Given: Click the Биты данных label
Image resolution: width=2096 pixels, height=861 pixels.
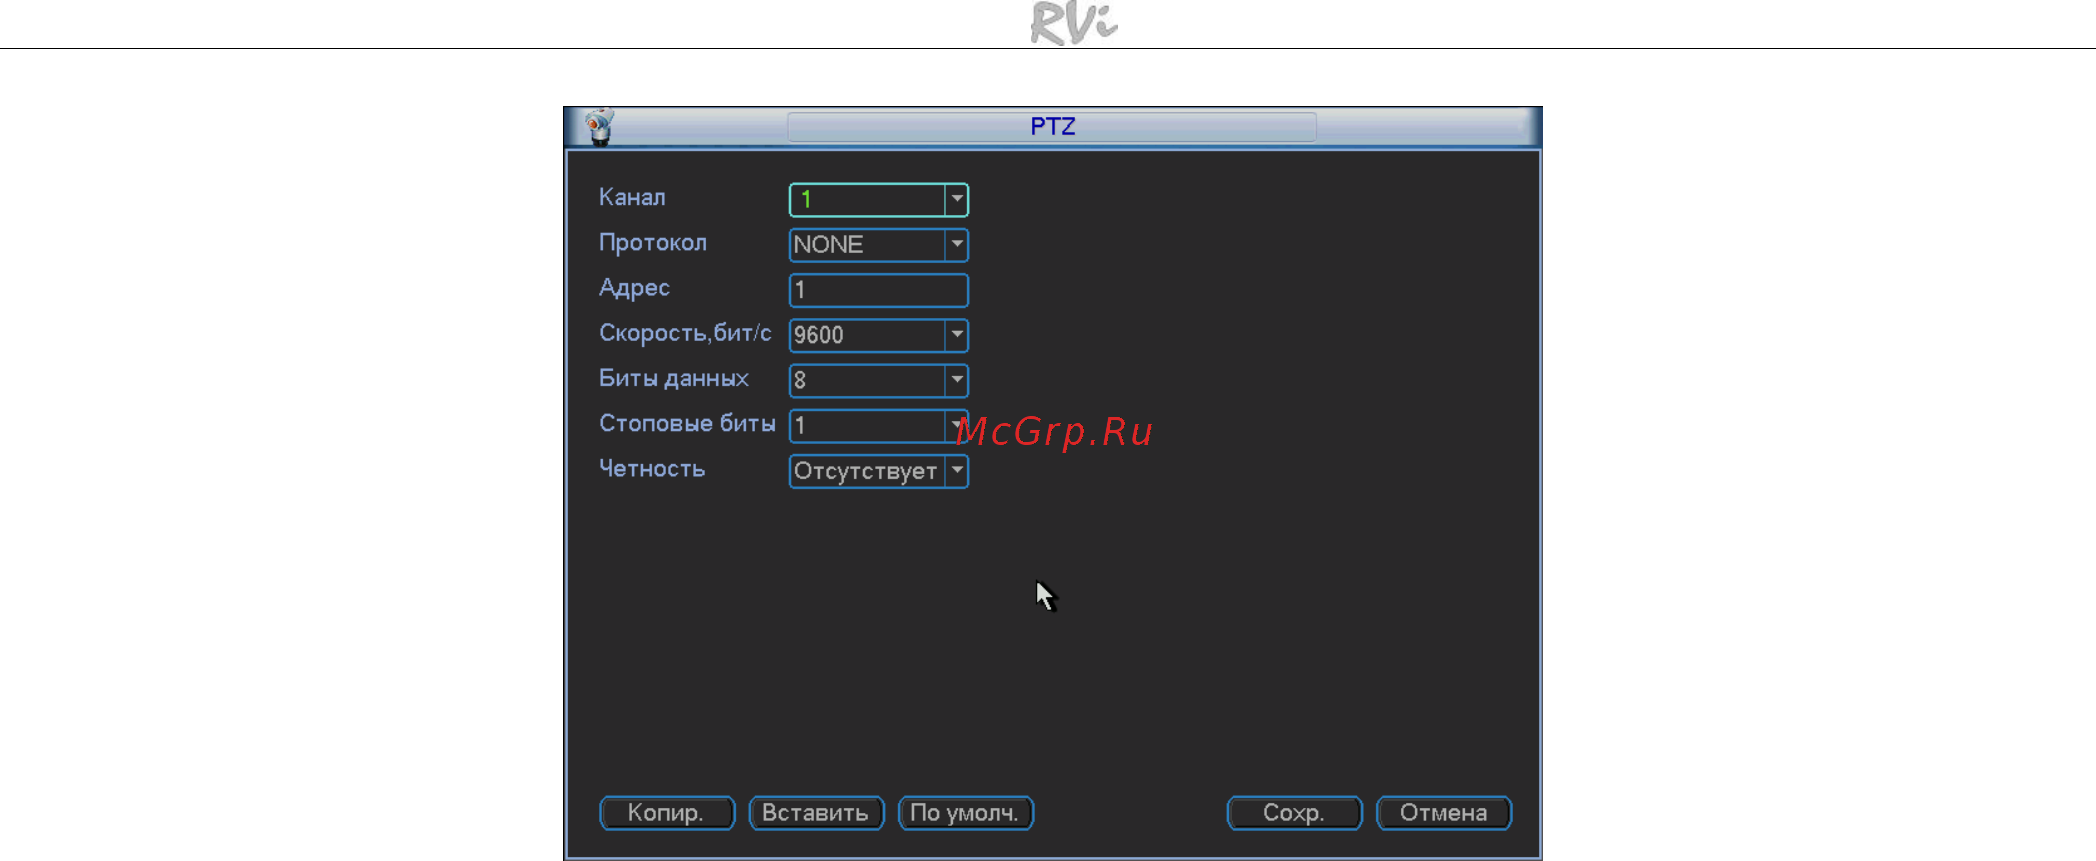Looking at the screenshot, I should coord(674,378).
